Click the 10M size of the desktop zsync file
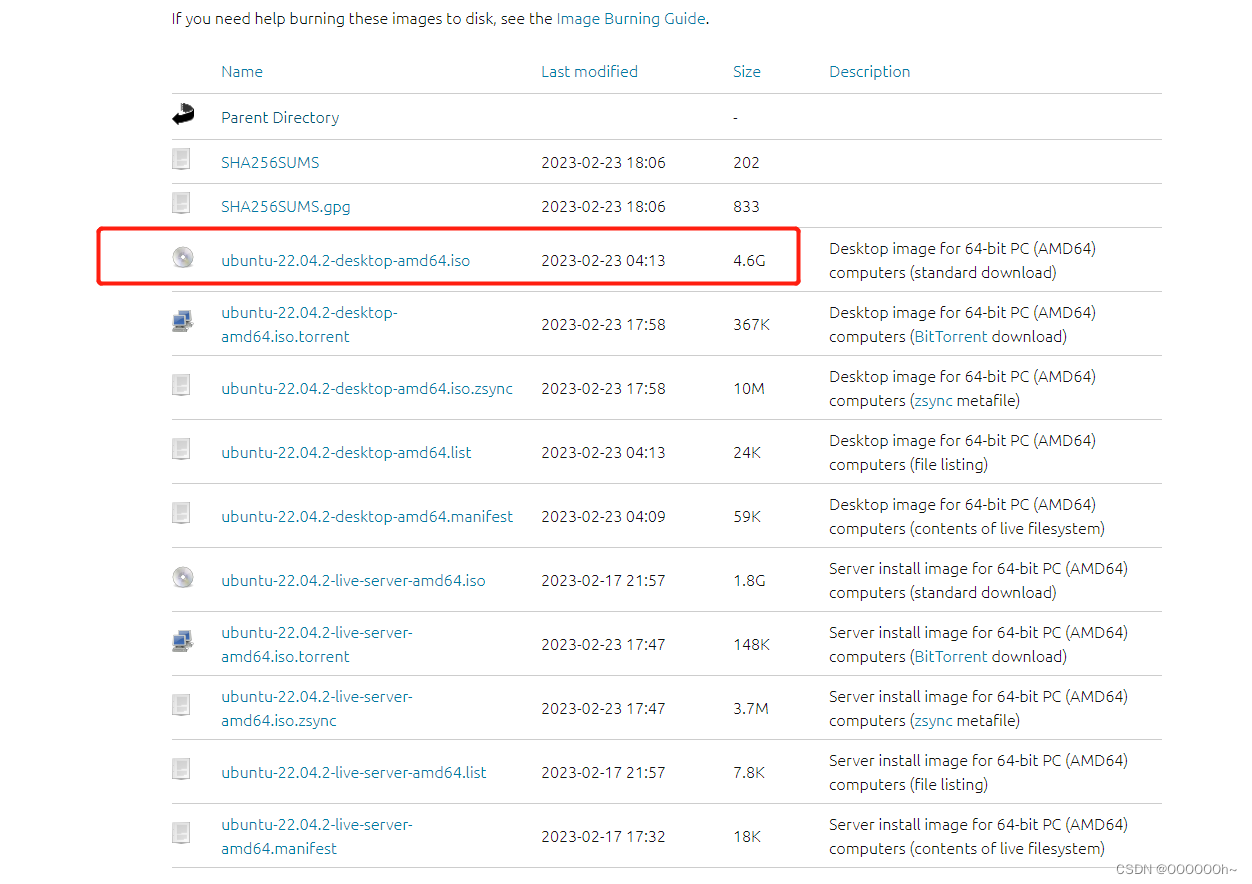Screen dimensions: 1252x884 [x=749, y=389]
